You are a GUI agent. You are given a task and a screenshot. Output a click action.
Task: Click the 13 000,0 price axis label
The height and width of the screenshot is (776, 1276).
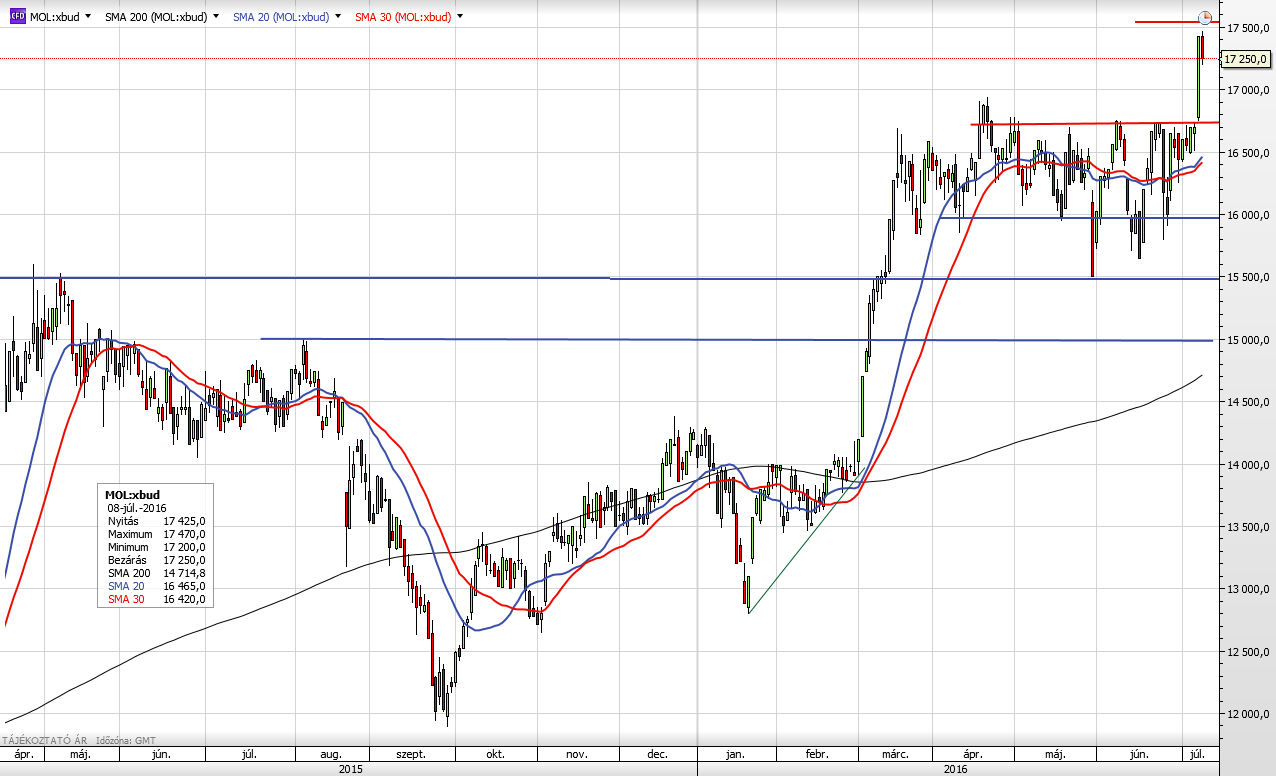[x=1247, y=589]
